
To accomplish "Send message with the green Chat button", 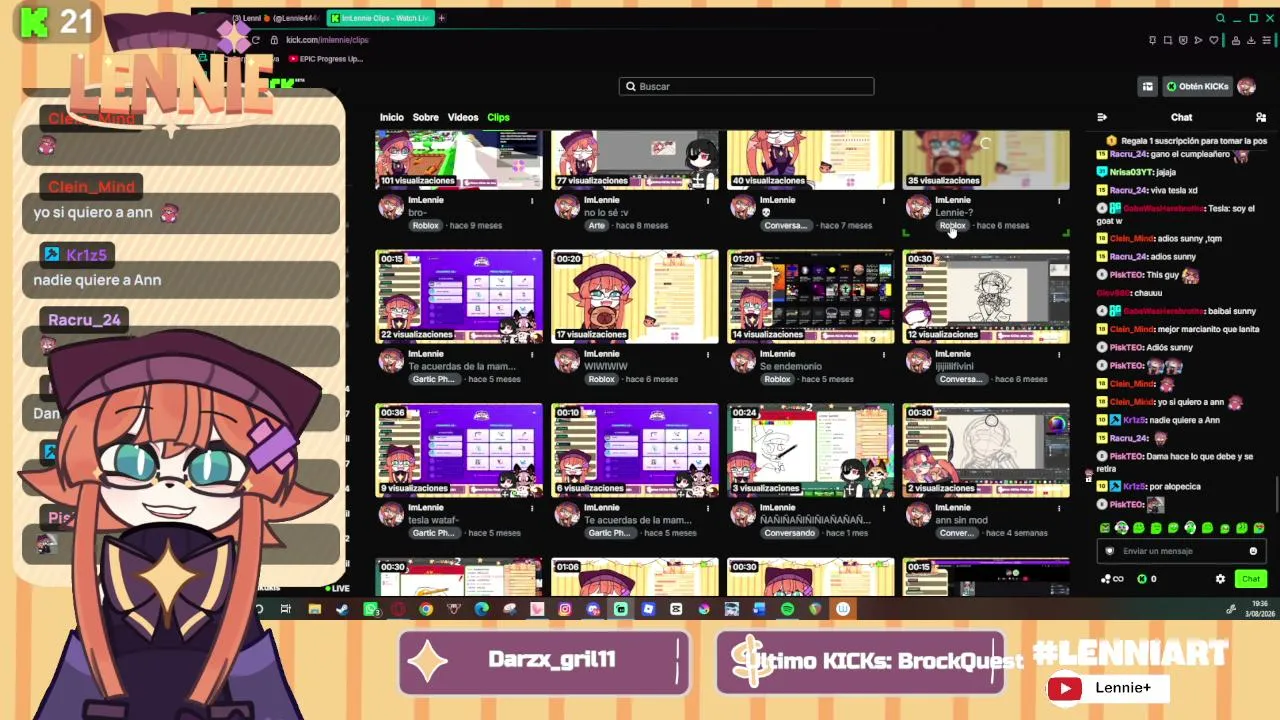I will [x=1250, y=579].
